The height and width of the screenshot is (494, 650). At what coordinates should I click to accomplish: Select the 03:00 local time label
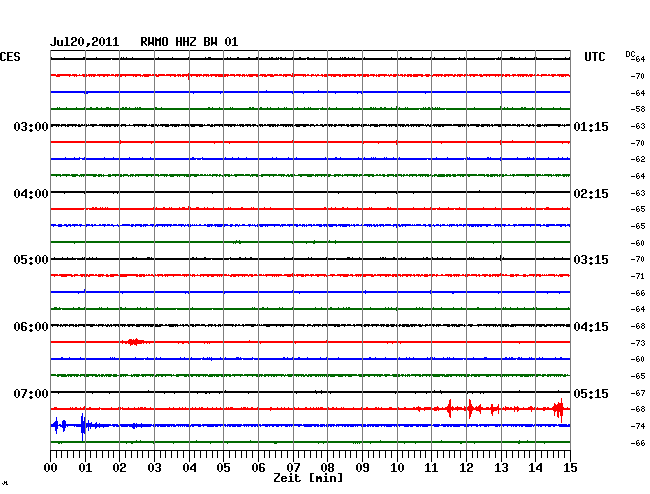[31, 127]
